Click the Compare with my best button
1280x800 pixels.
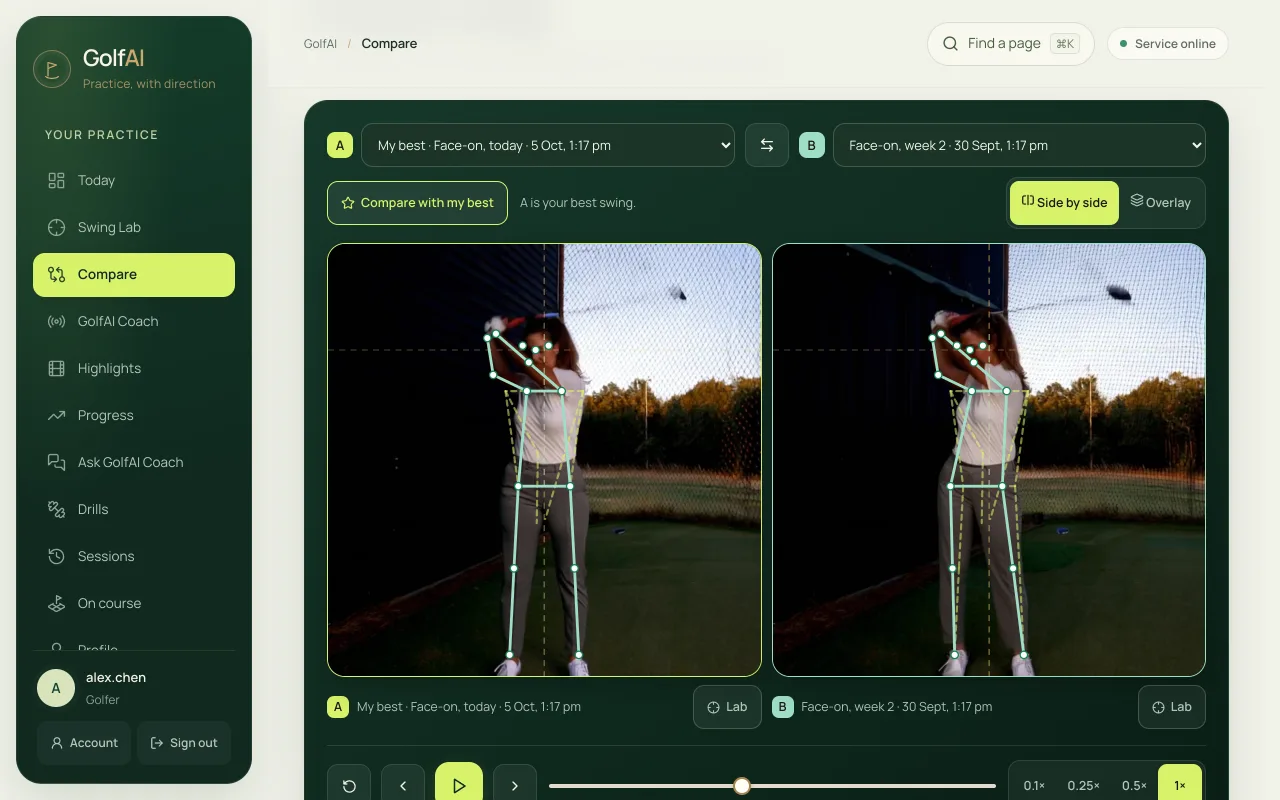[x=417, y=203]
